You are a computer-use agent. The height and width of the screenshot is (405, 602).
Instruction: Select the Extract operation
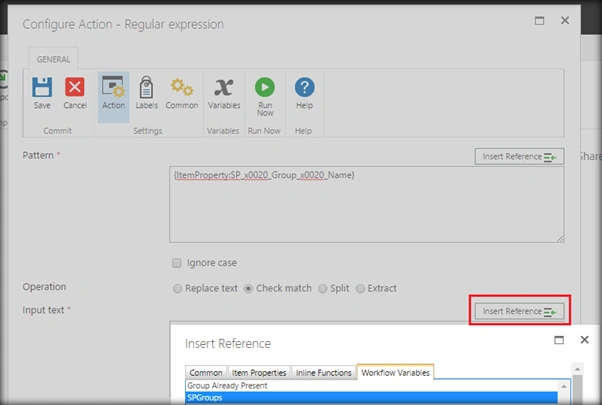pos(360,289)
